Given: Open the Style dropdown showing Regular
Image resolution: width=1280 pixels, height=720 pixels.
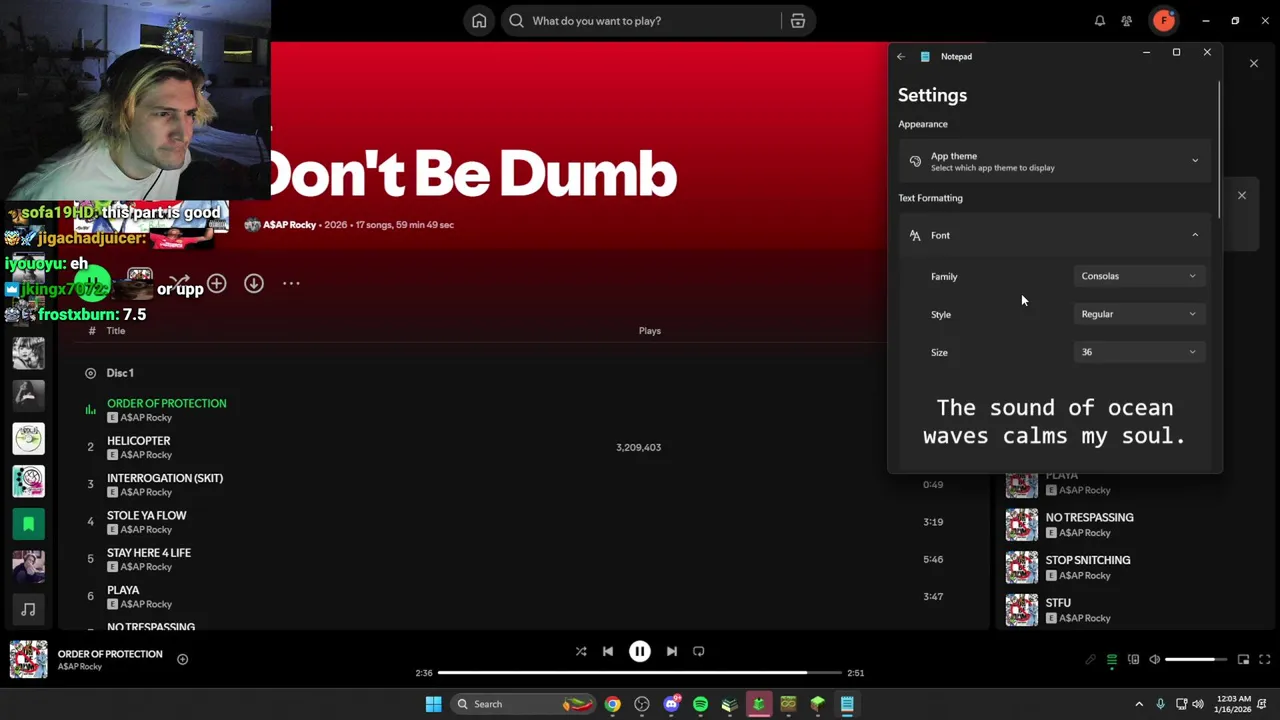Looking at the screenshot, I should point(1139,314).
